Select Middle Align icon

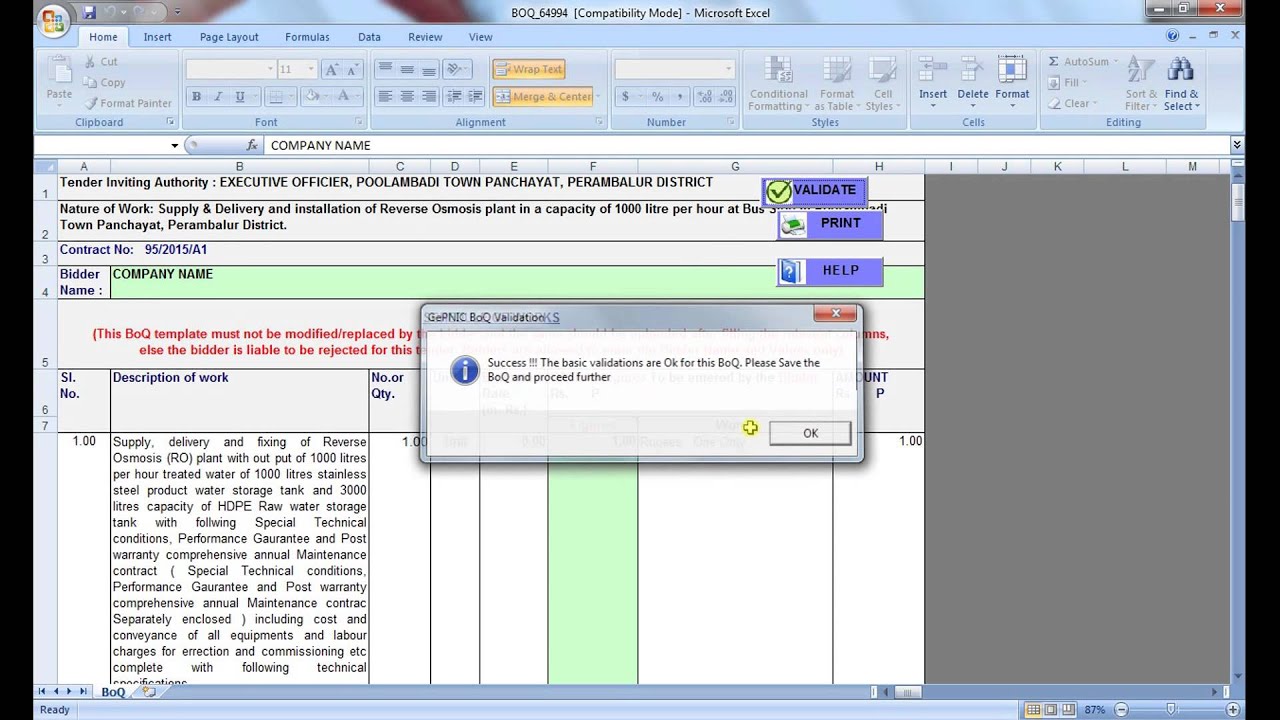tap(407, 69)
